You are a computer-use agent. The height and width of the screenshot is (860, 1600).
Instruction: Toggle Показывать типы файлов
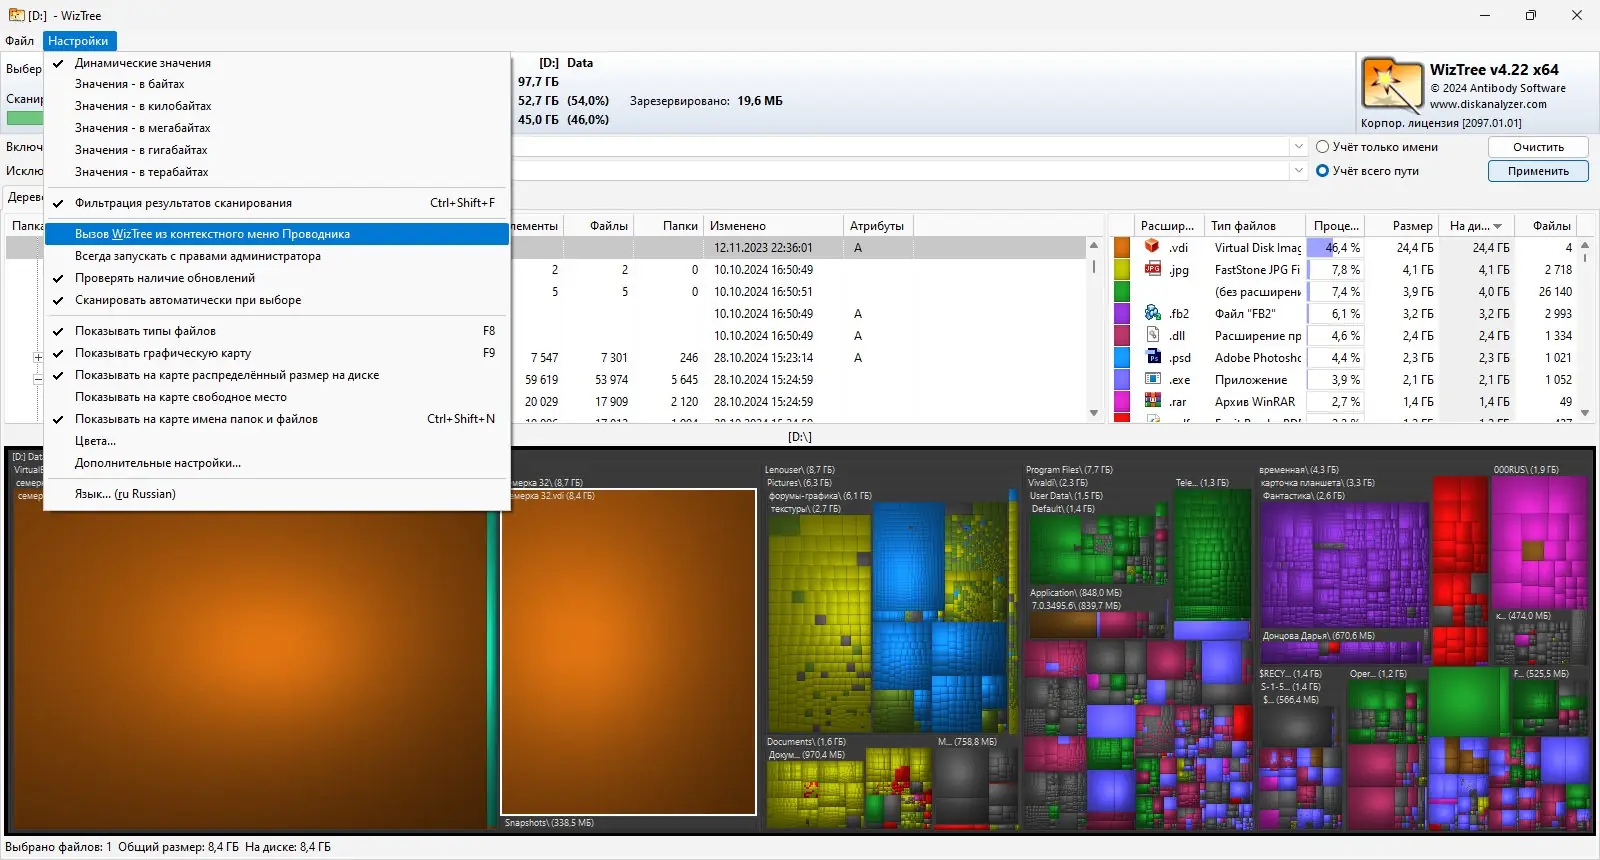277,331
